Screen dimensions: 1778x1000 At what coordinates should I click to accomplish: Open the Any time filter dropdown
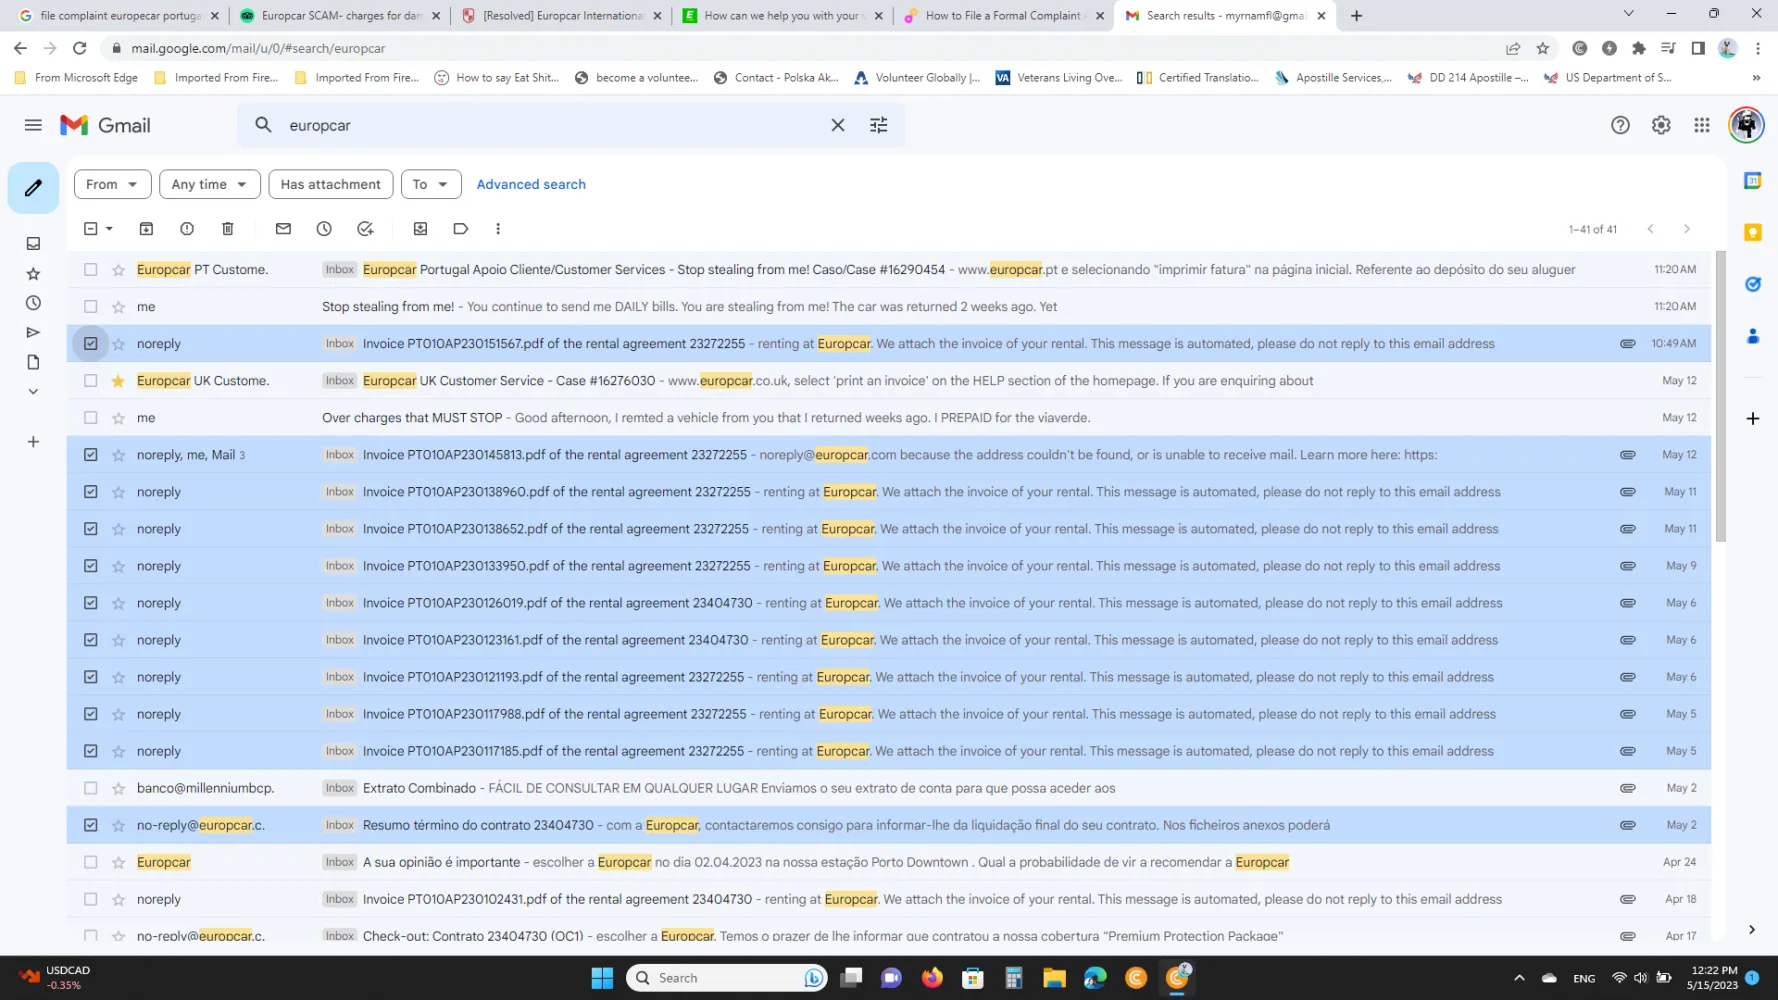[x=209, y=184]
